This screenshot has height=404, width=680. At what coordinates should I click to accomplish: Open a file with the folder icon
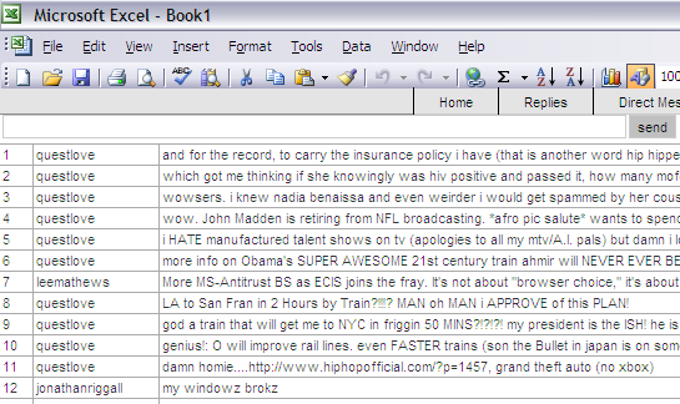[x=52, y=78]
